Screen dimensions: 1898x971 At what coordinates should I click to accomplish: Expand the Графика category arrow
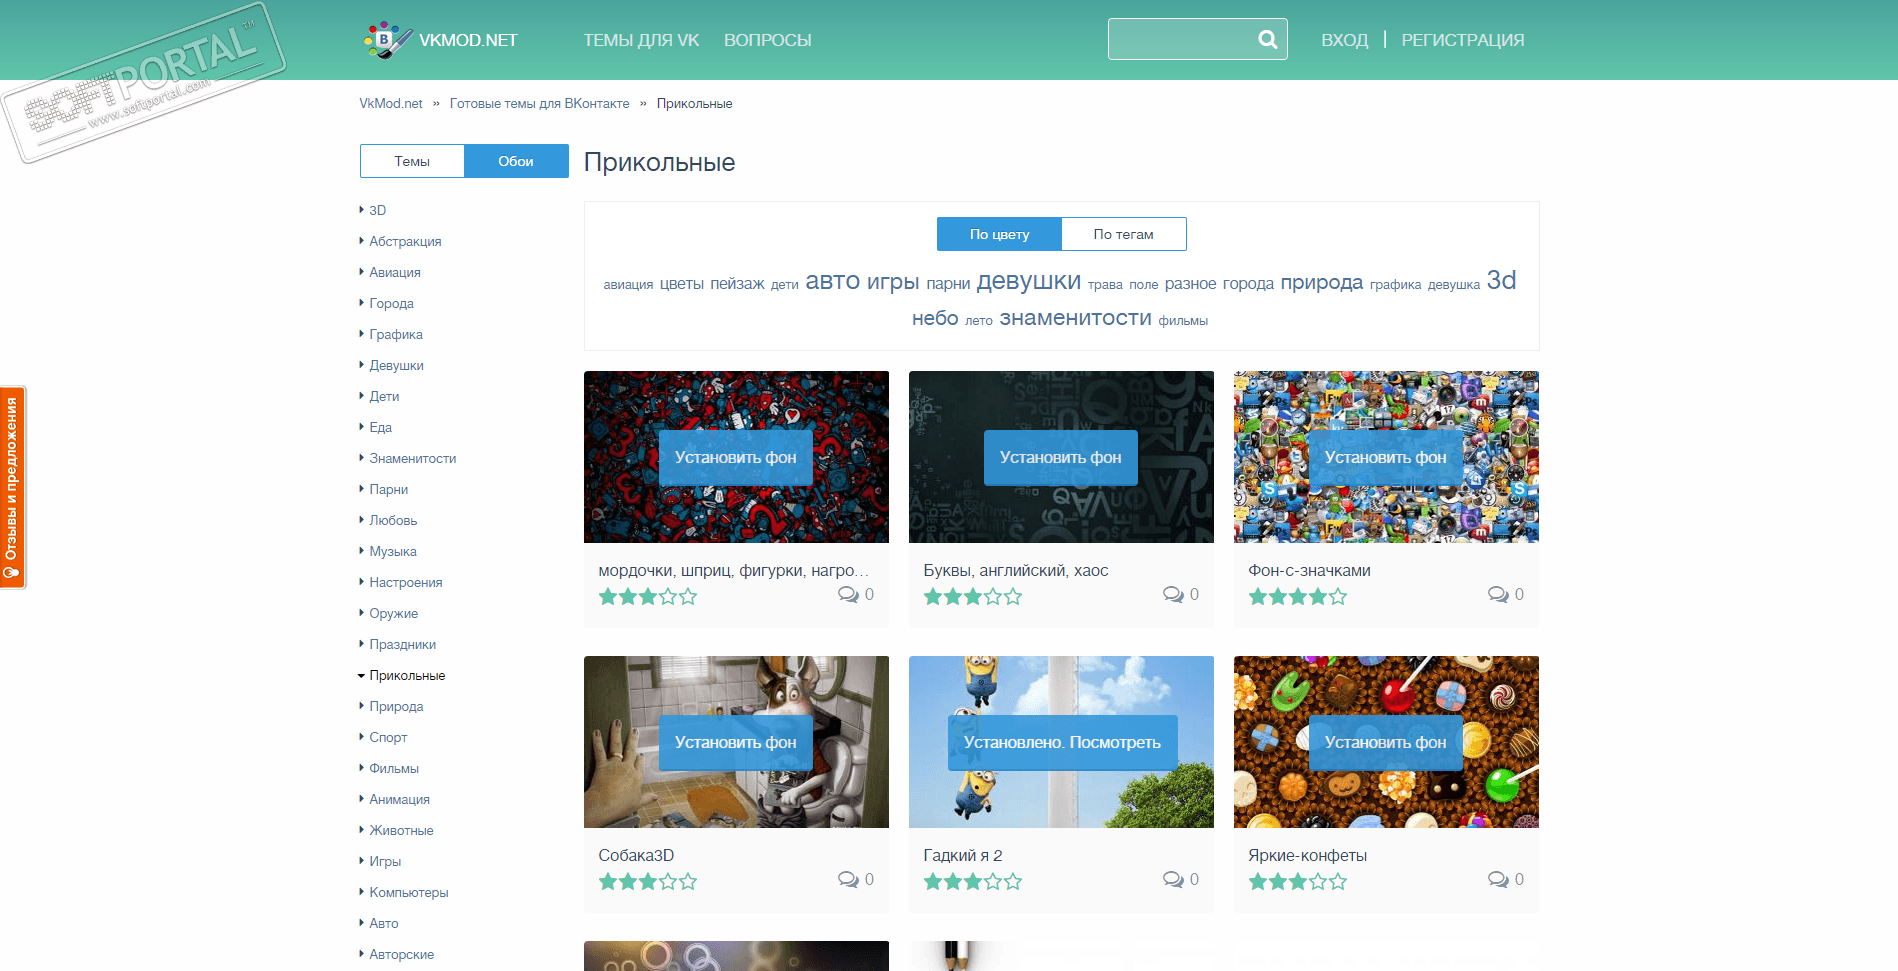point(362,334)
